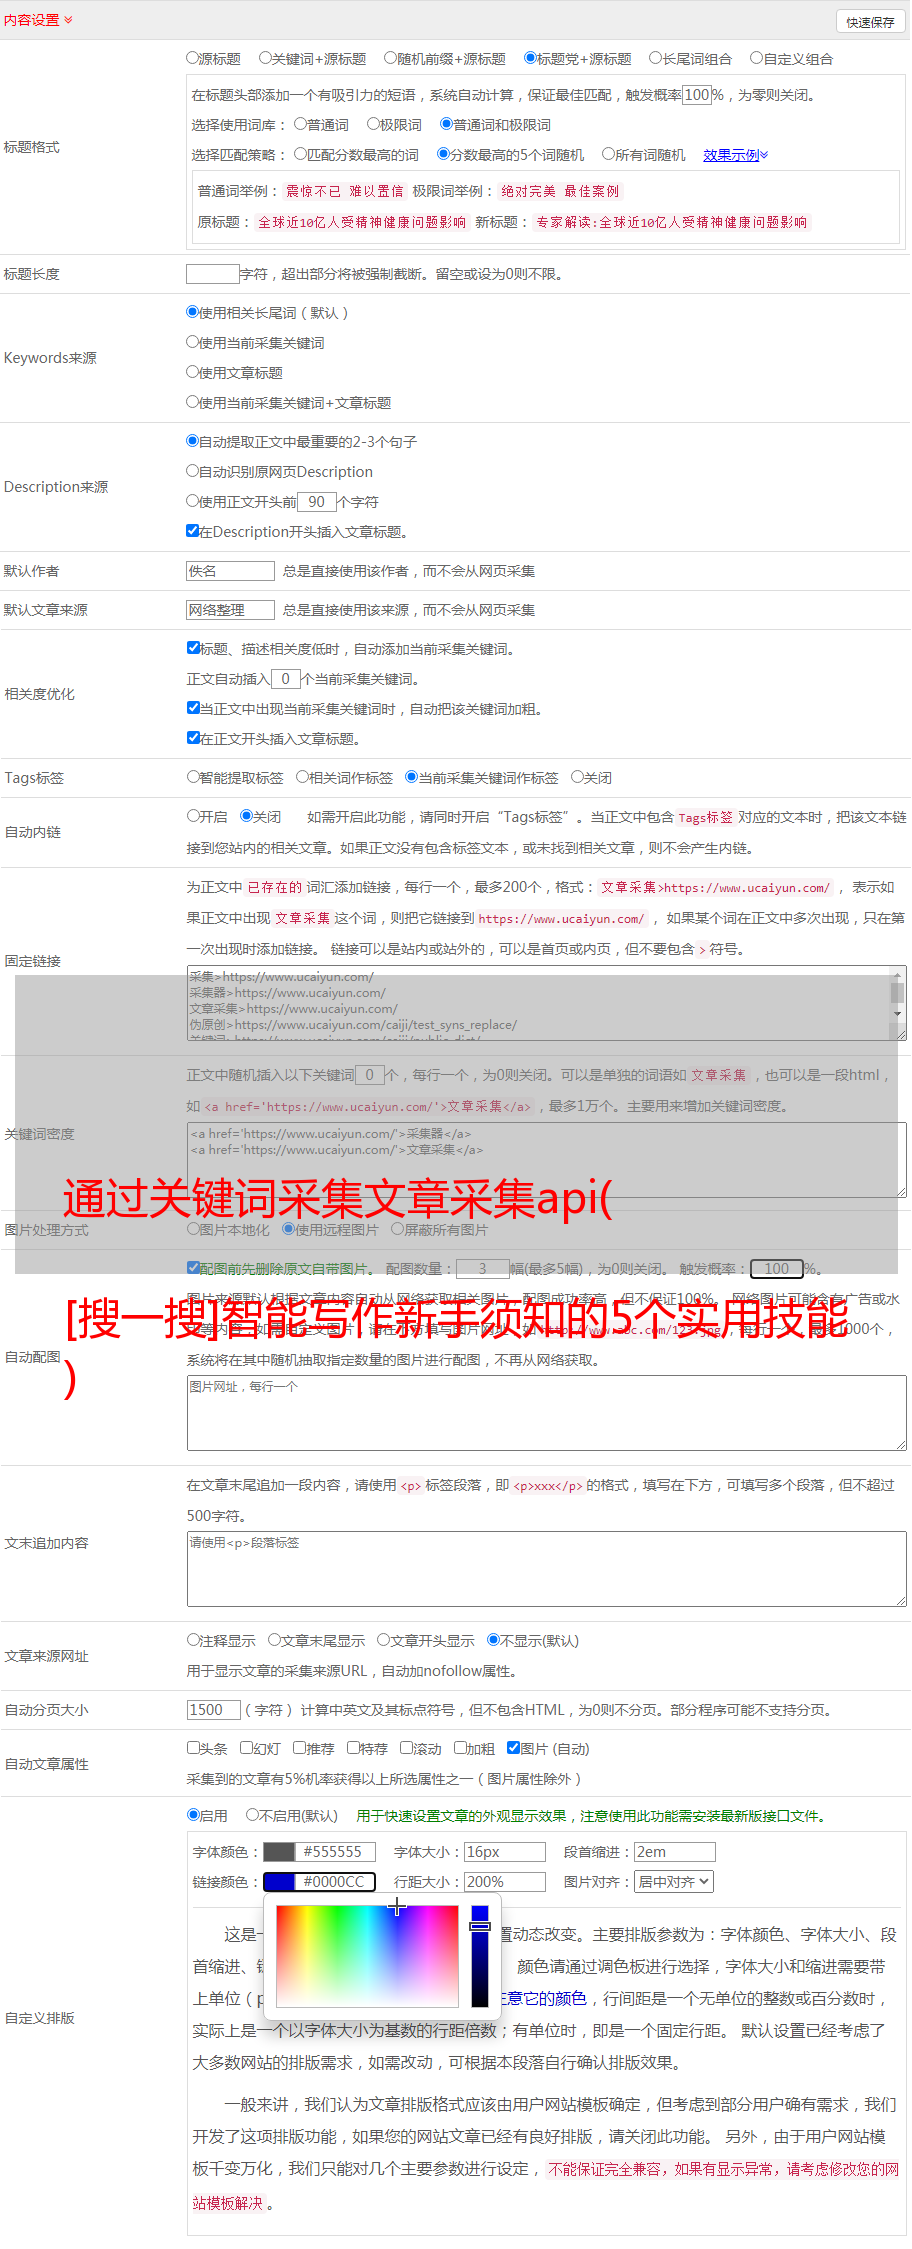Choose 使用当前采集关键词 for keywords

coord(192,342)
